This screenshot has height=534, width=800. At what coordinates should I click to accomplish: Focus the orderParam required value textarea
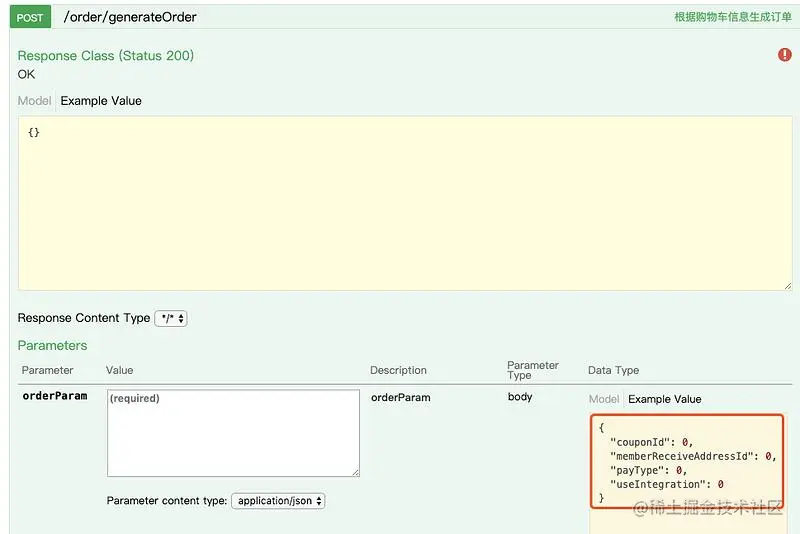click(233, 433)
